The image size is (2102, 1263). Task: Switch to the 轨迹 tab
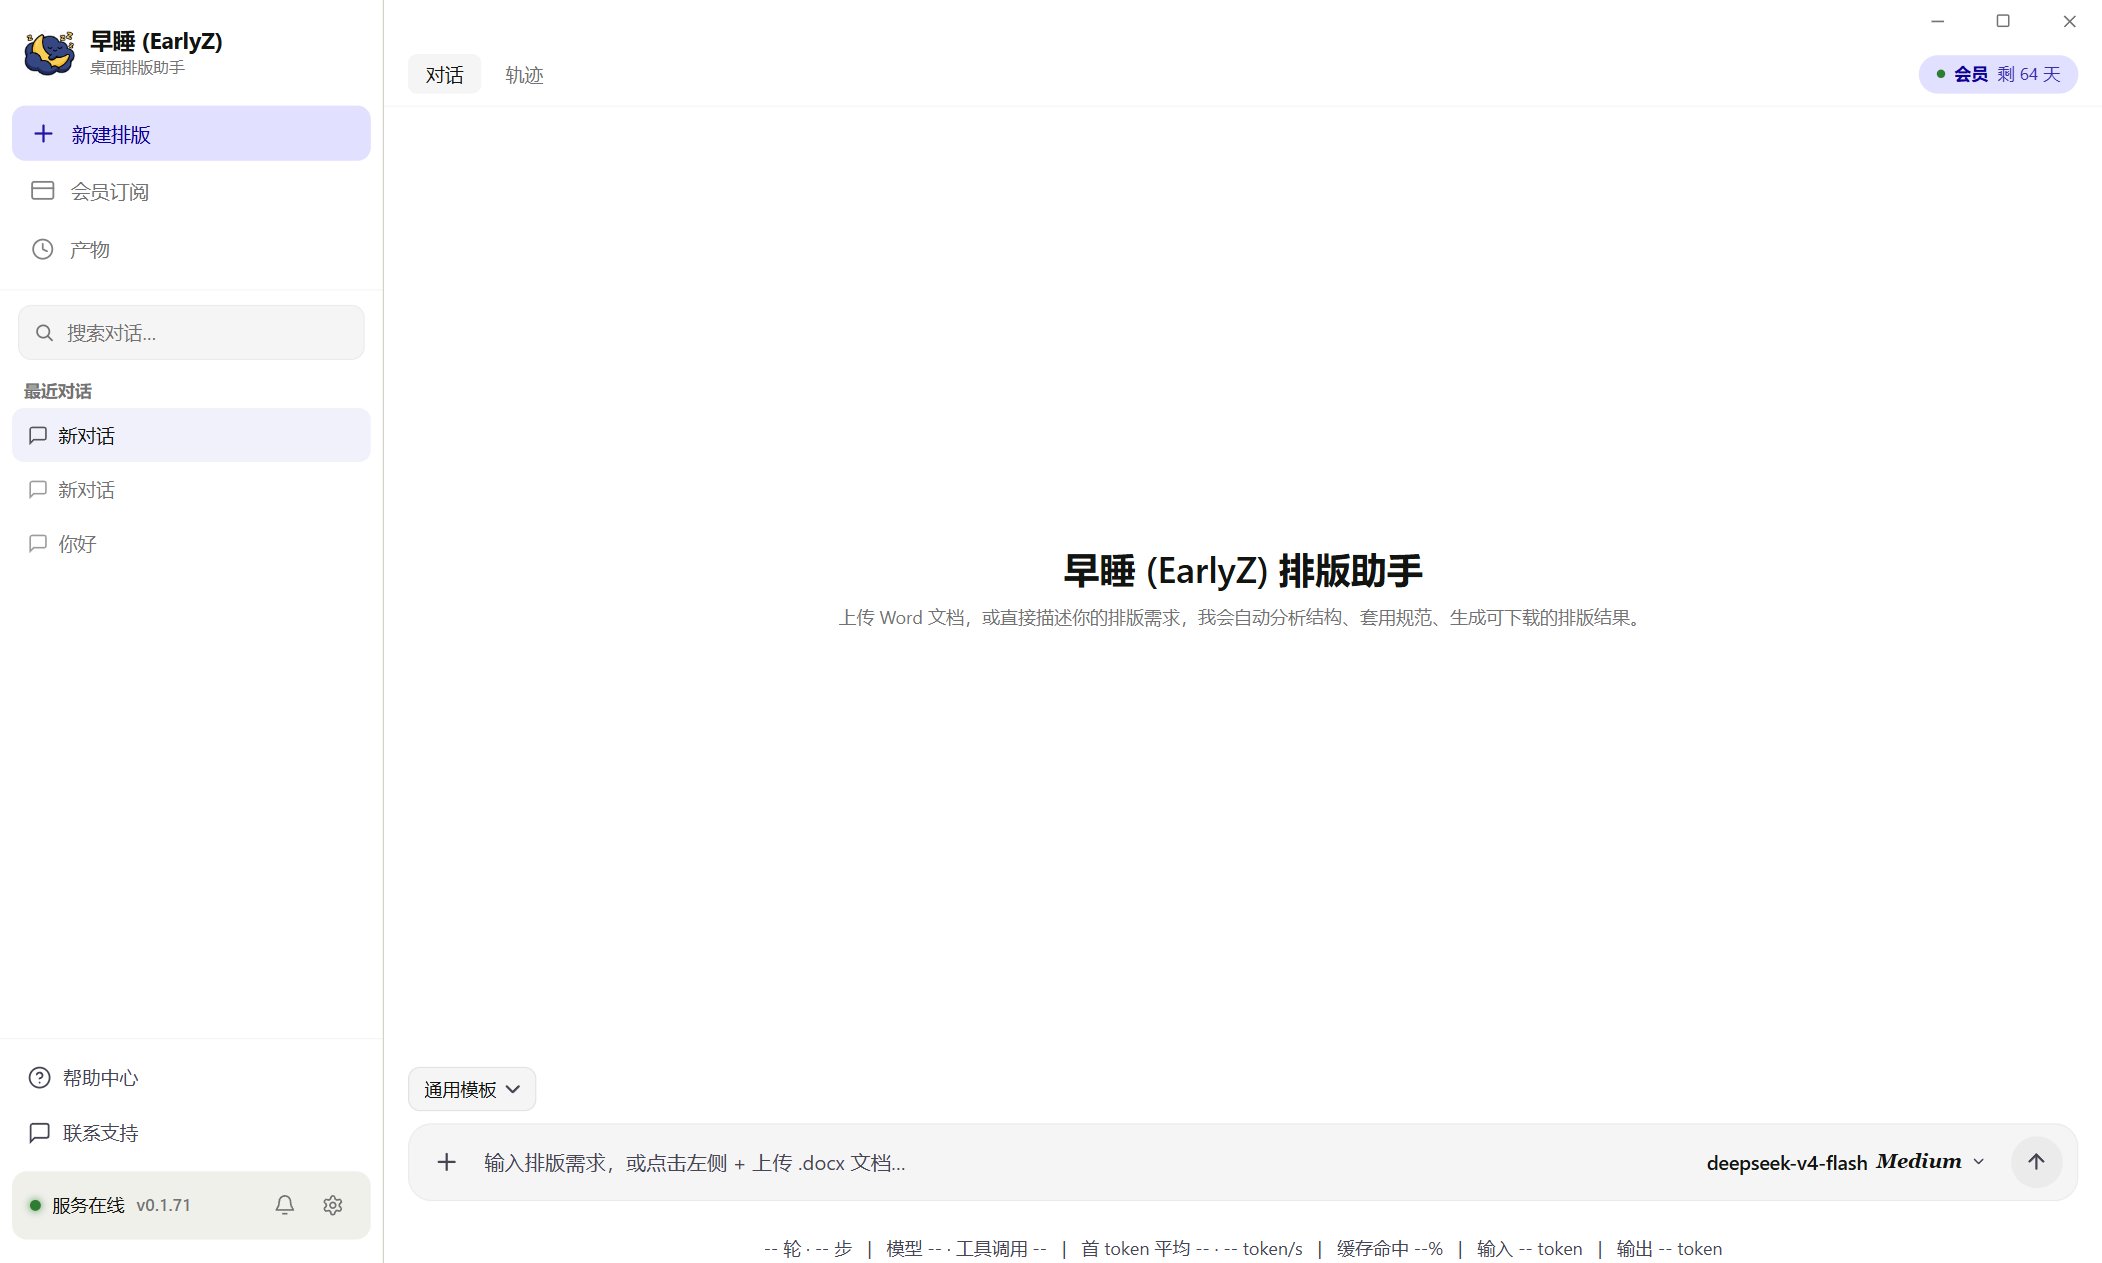pos(524,75)
